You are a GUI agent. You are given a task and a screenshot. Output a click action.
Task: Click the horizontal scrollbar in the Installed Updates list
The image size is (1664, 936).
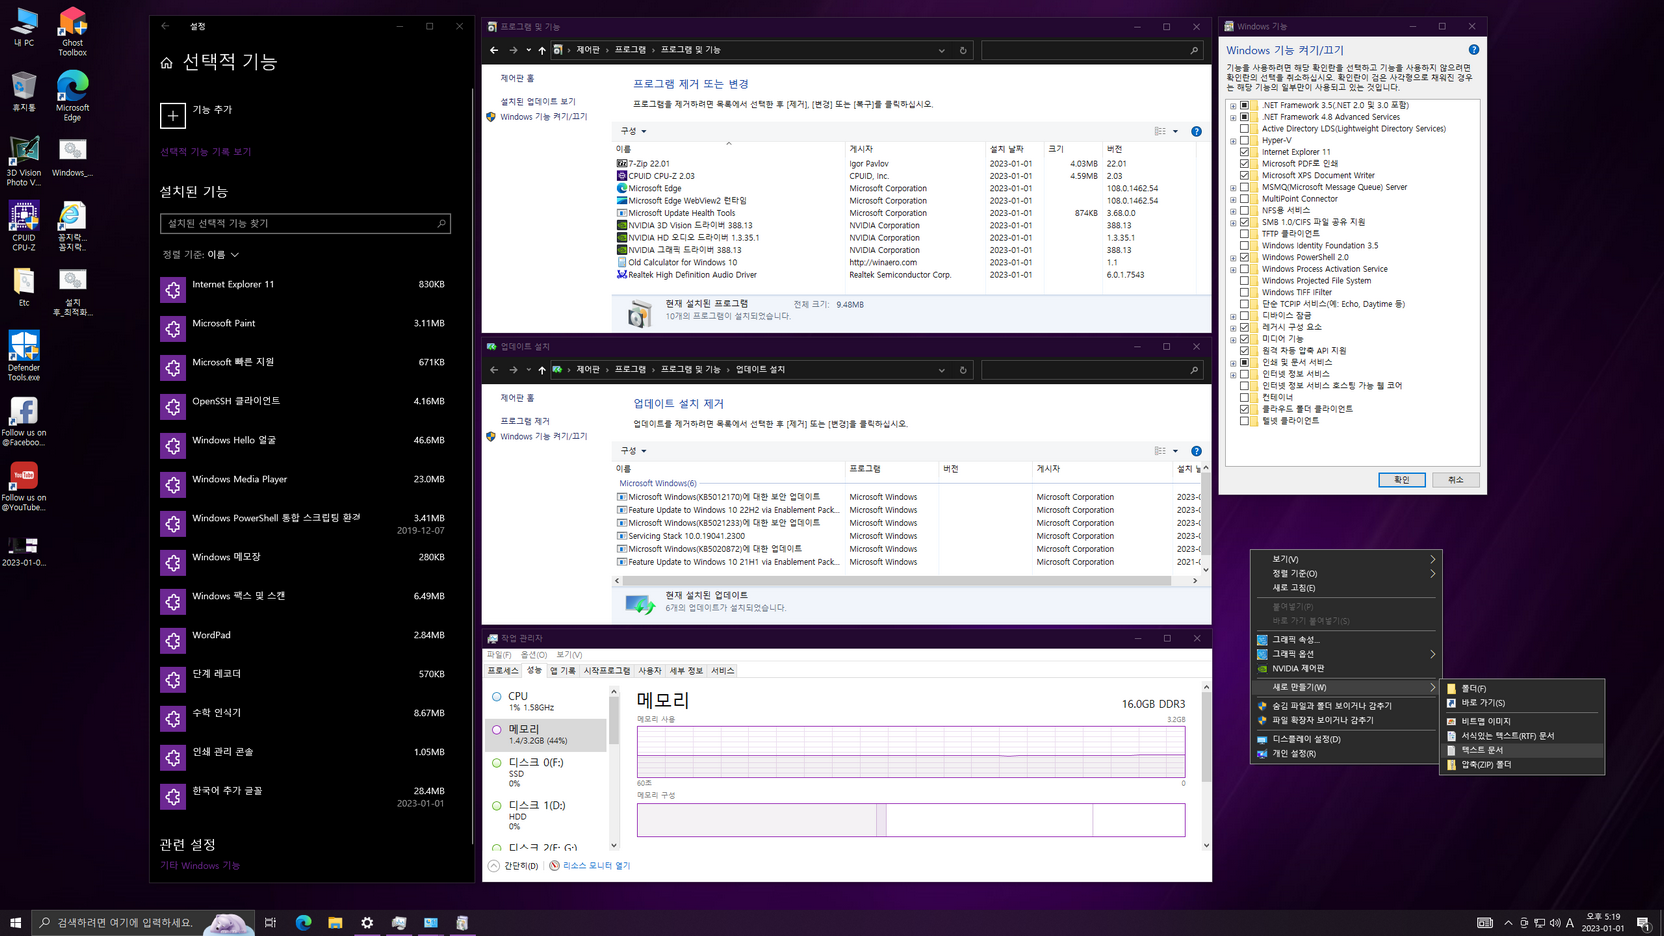[x=896, y=581]
